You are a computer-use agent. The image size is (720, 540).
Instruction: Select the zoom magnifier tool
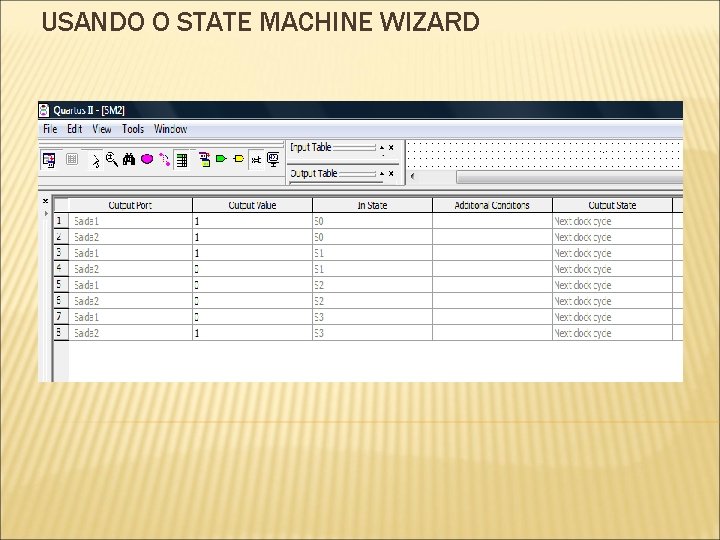pyautogui.click(x=112, y=159)
